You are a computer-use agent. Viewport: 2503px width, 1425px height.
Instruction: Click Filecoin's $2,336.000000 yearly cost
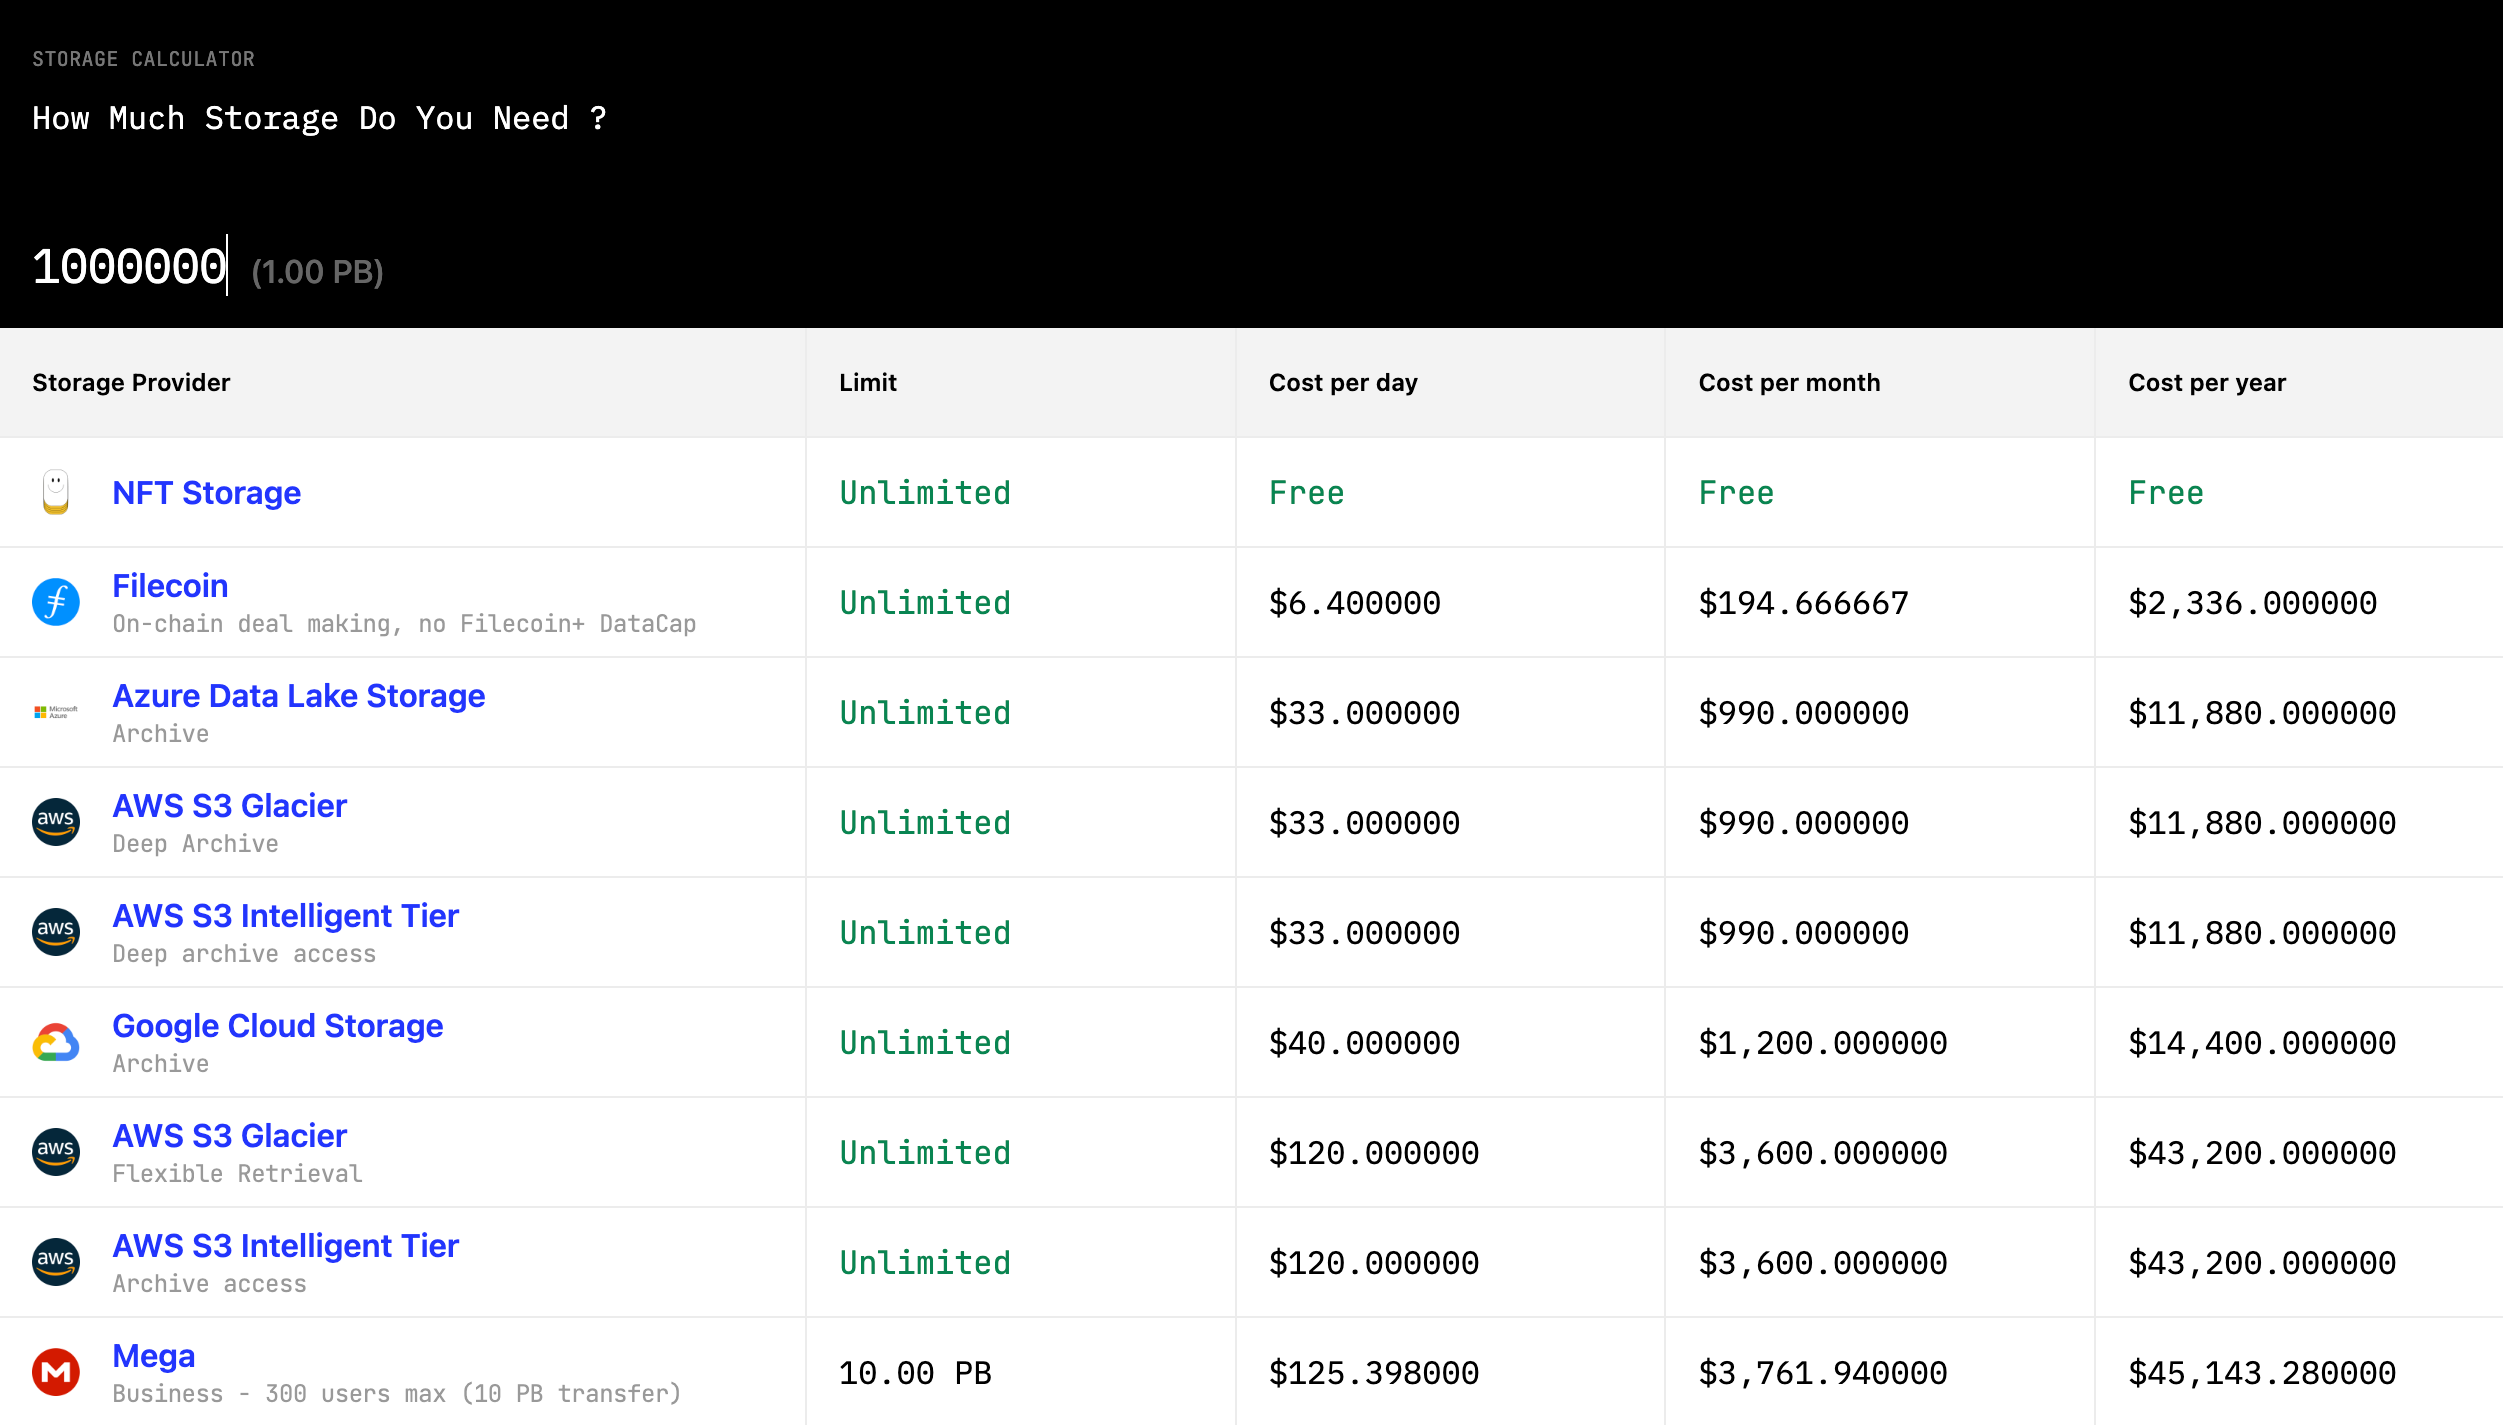[2252, 602]
